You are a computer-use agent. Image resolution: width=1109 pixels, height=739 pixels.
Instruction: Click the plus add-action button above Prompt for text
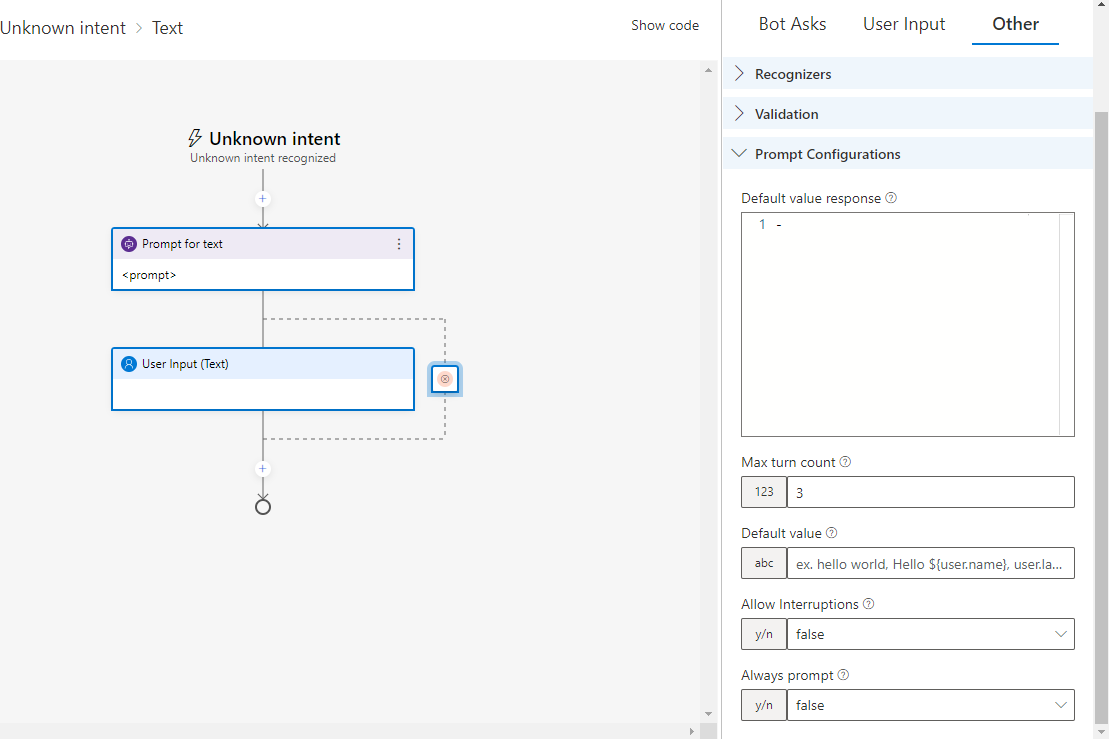262,199
